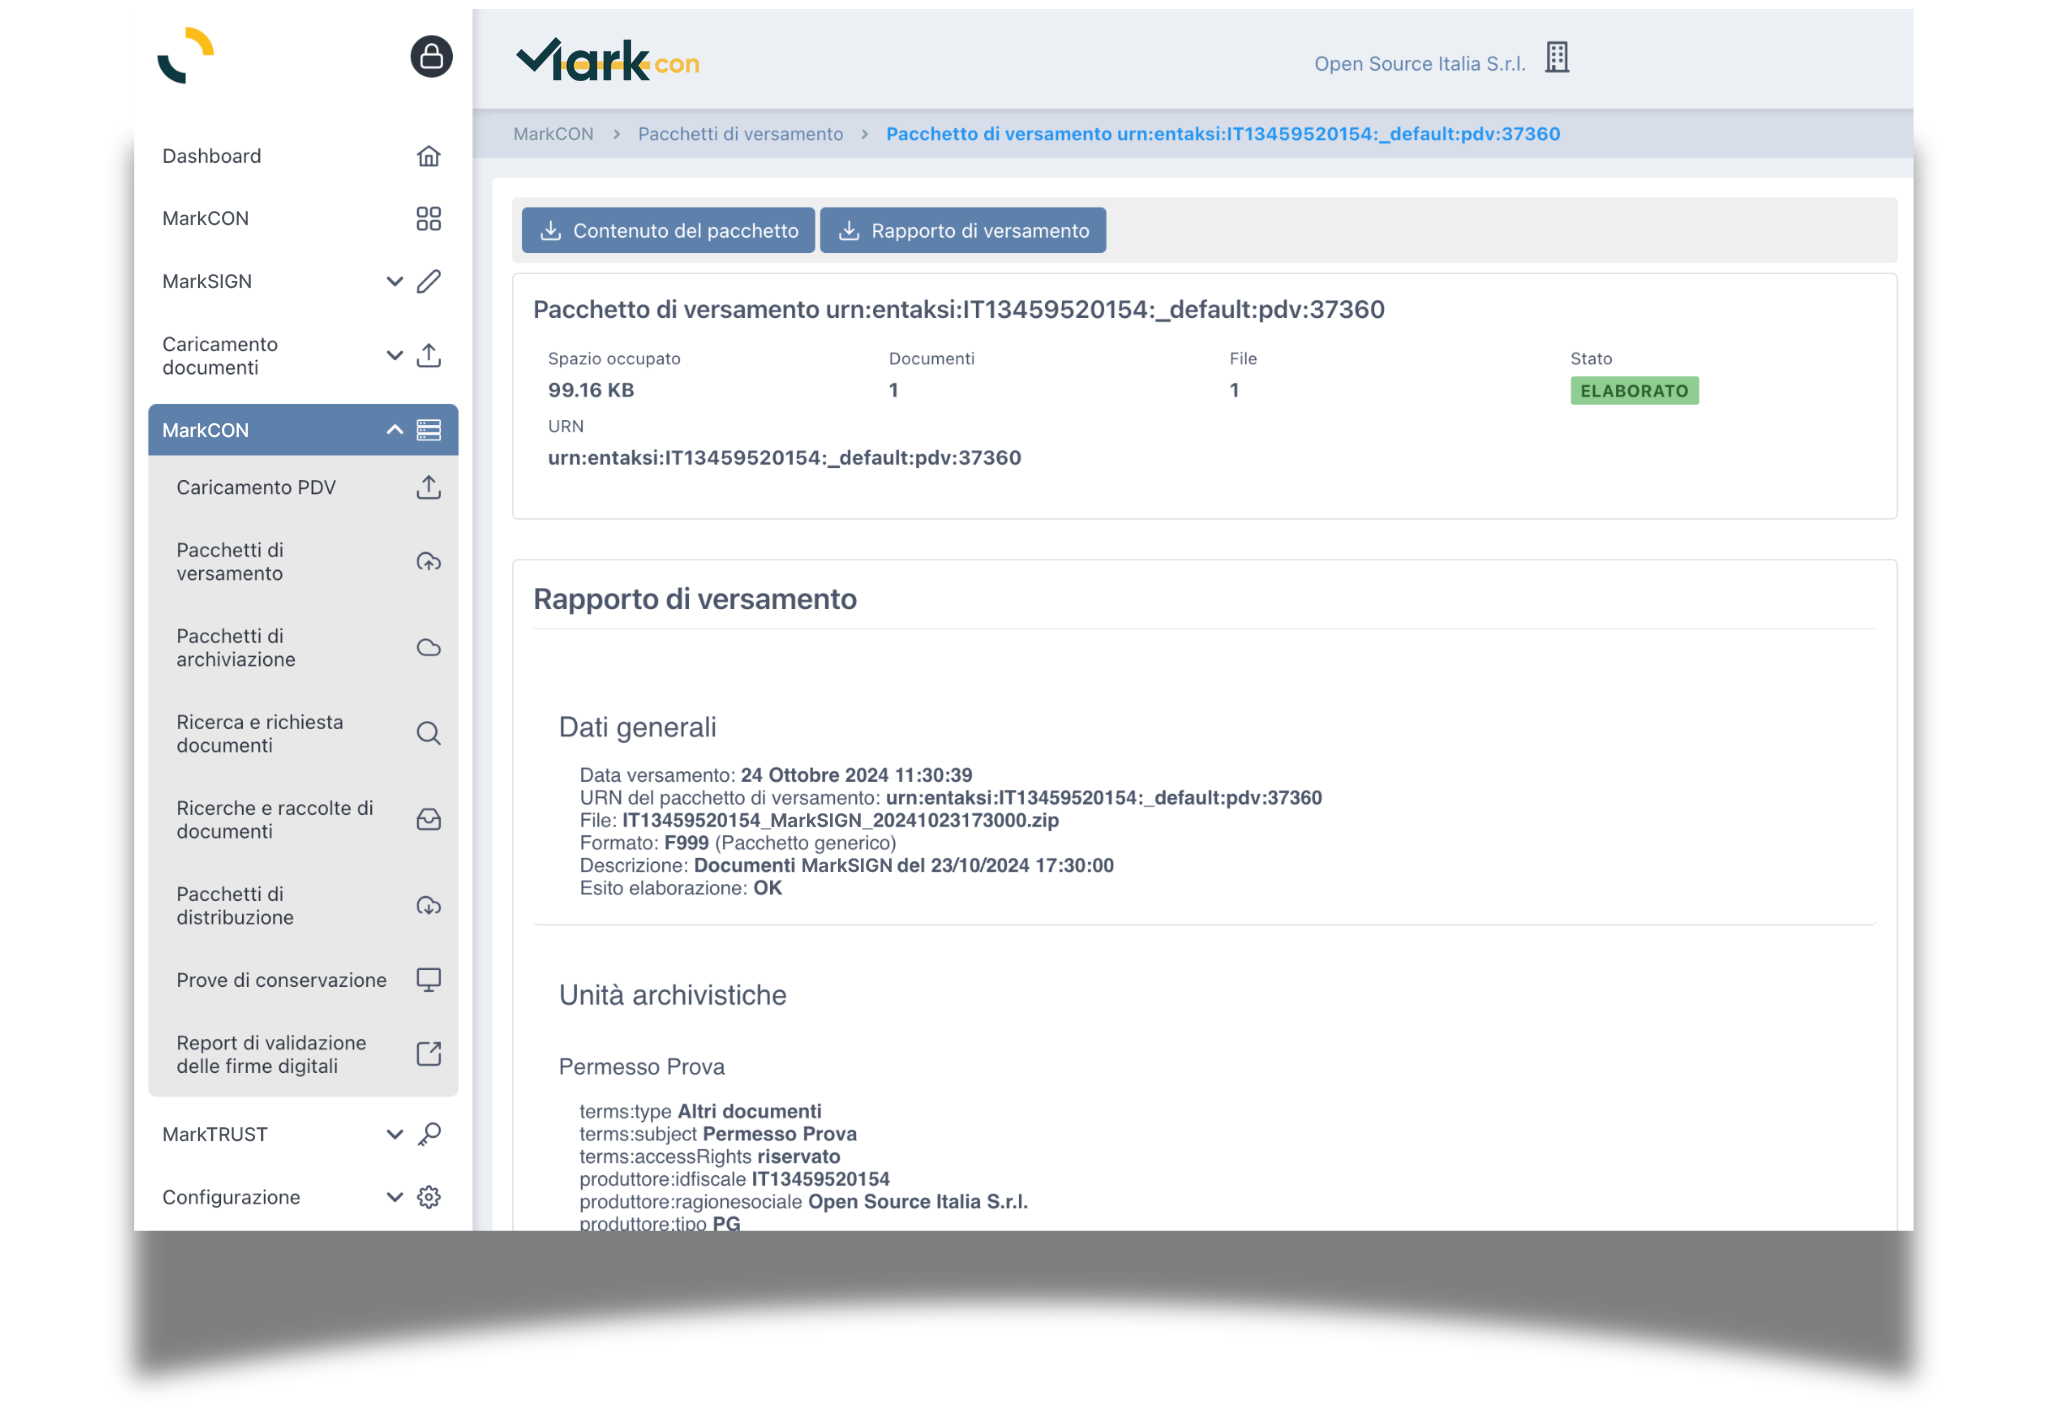Expand the Configurazione chevron
Screen dimensions: 2048x1416
[x=395, y=1197]
